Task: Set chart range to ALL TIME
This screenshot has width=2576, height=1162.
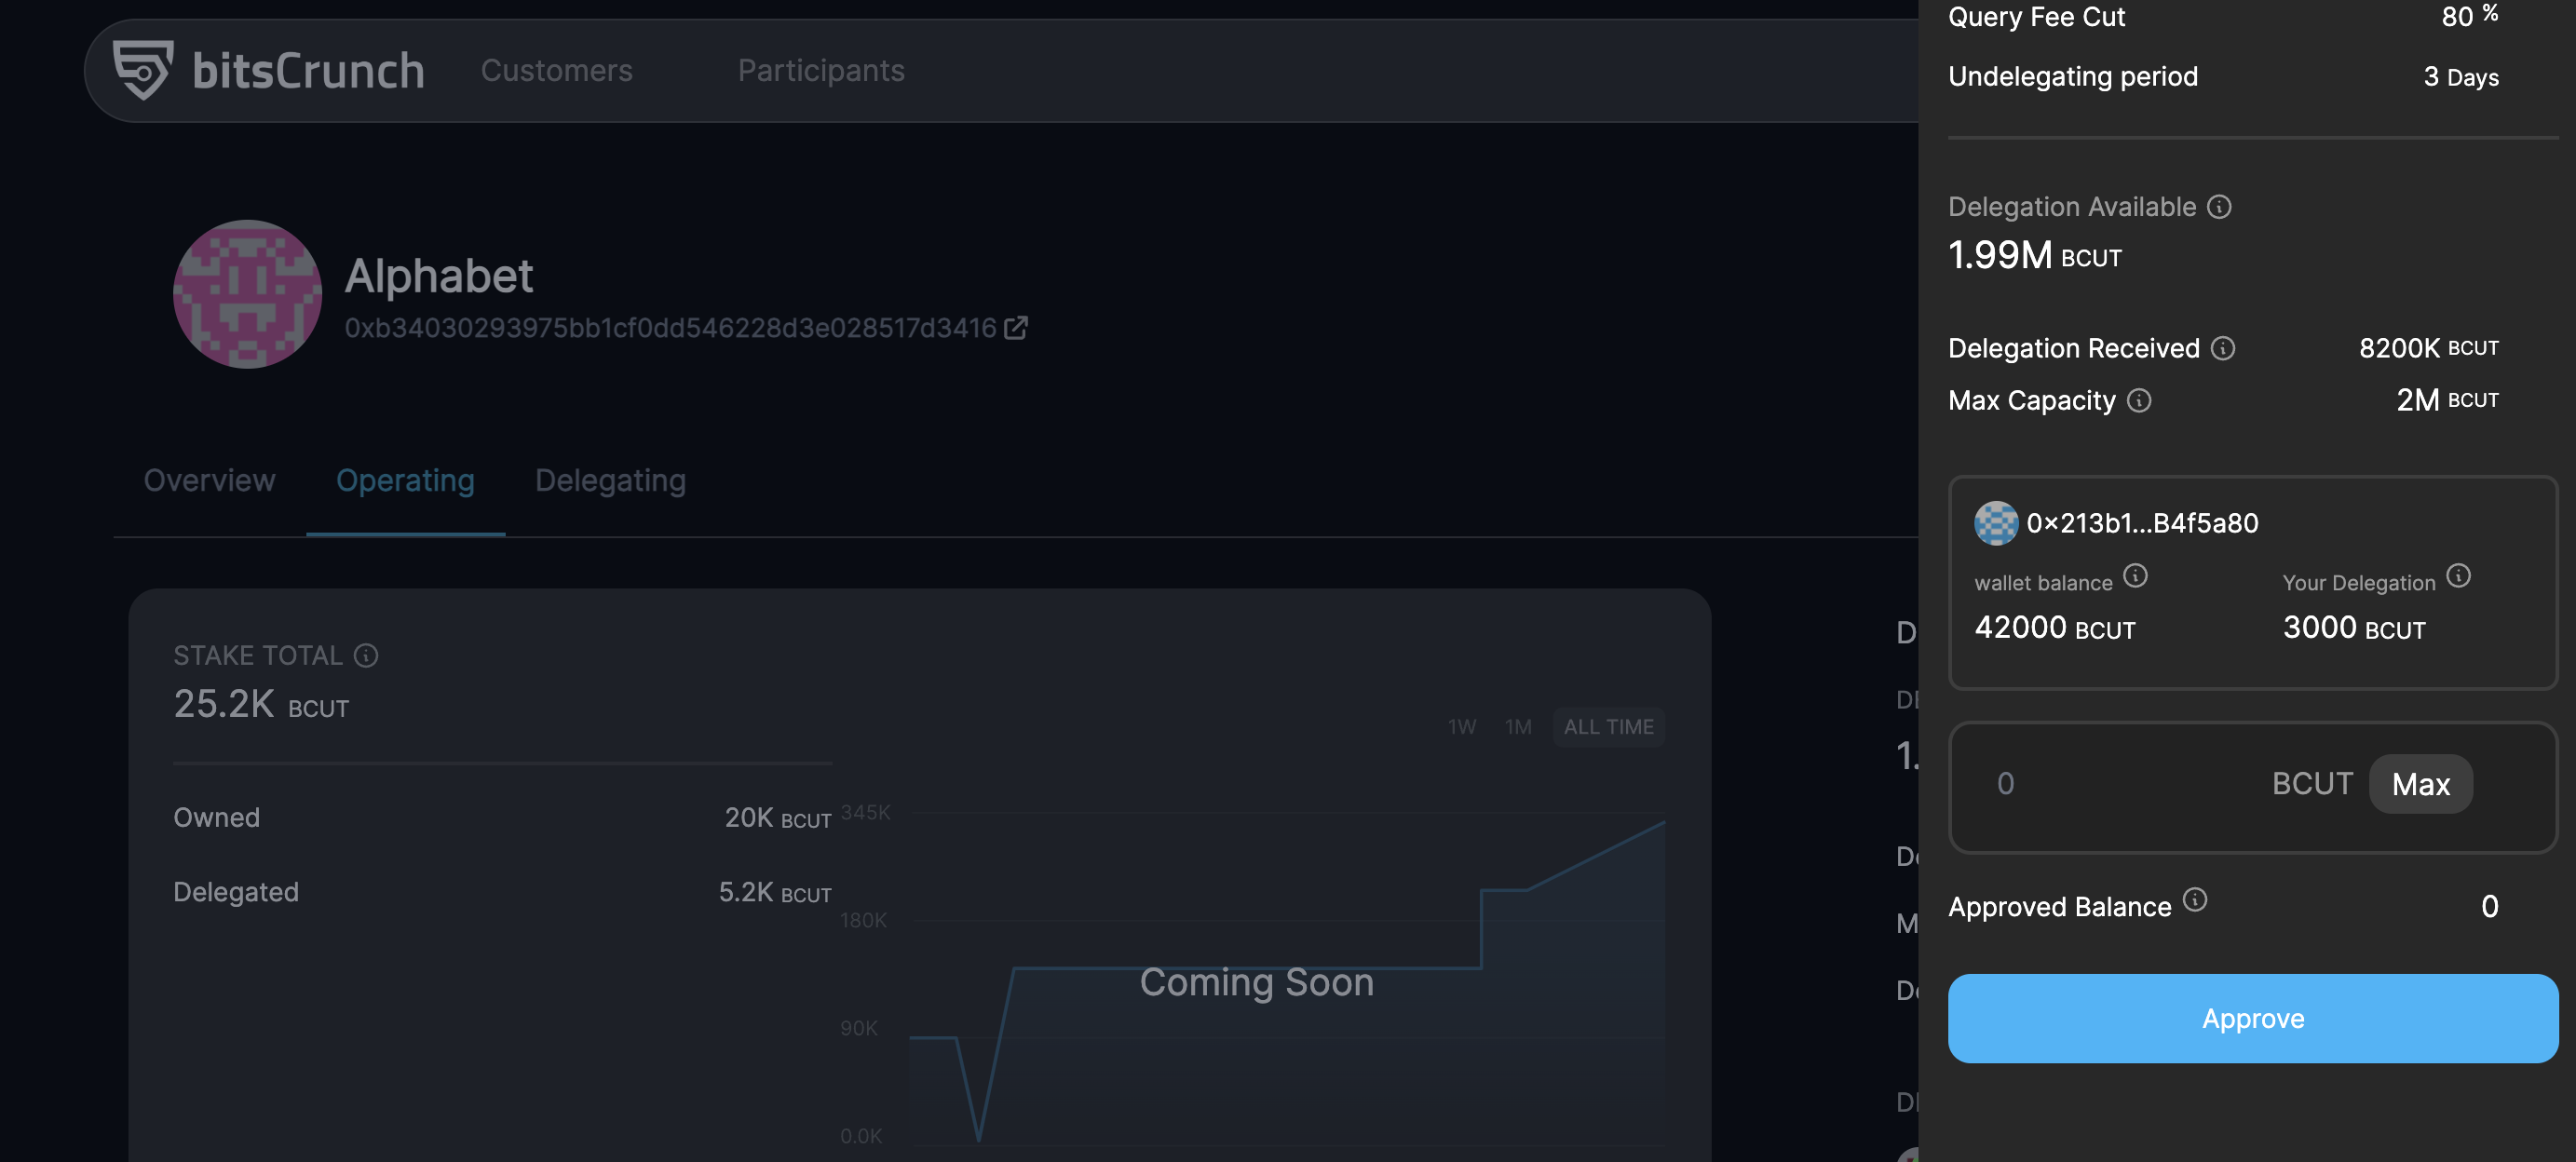Action: (1608, 727)
